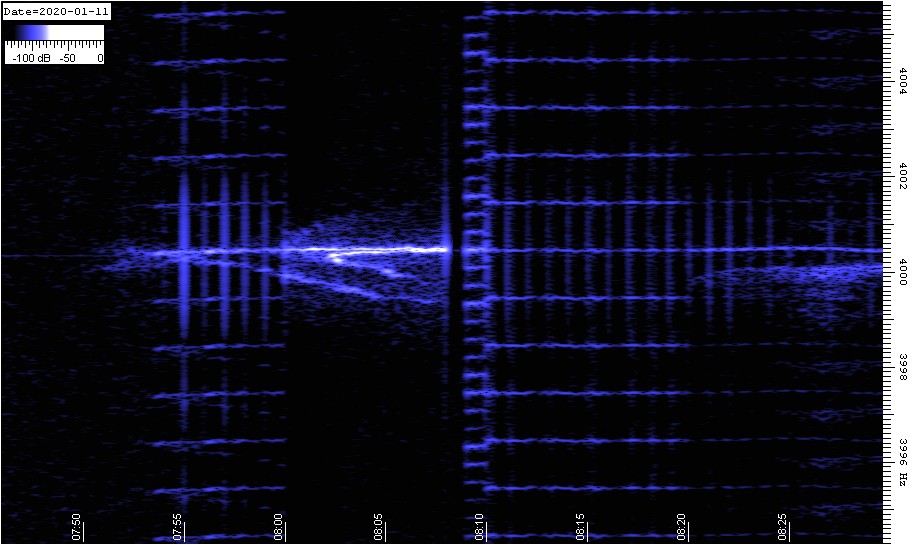The image size is (912, 545).
Task: Select the 08:15 time axis marker
Action: (x=581, y=526)
